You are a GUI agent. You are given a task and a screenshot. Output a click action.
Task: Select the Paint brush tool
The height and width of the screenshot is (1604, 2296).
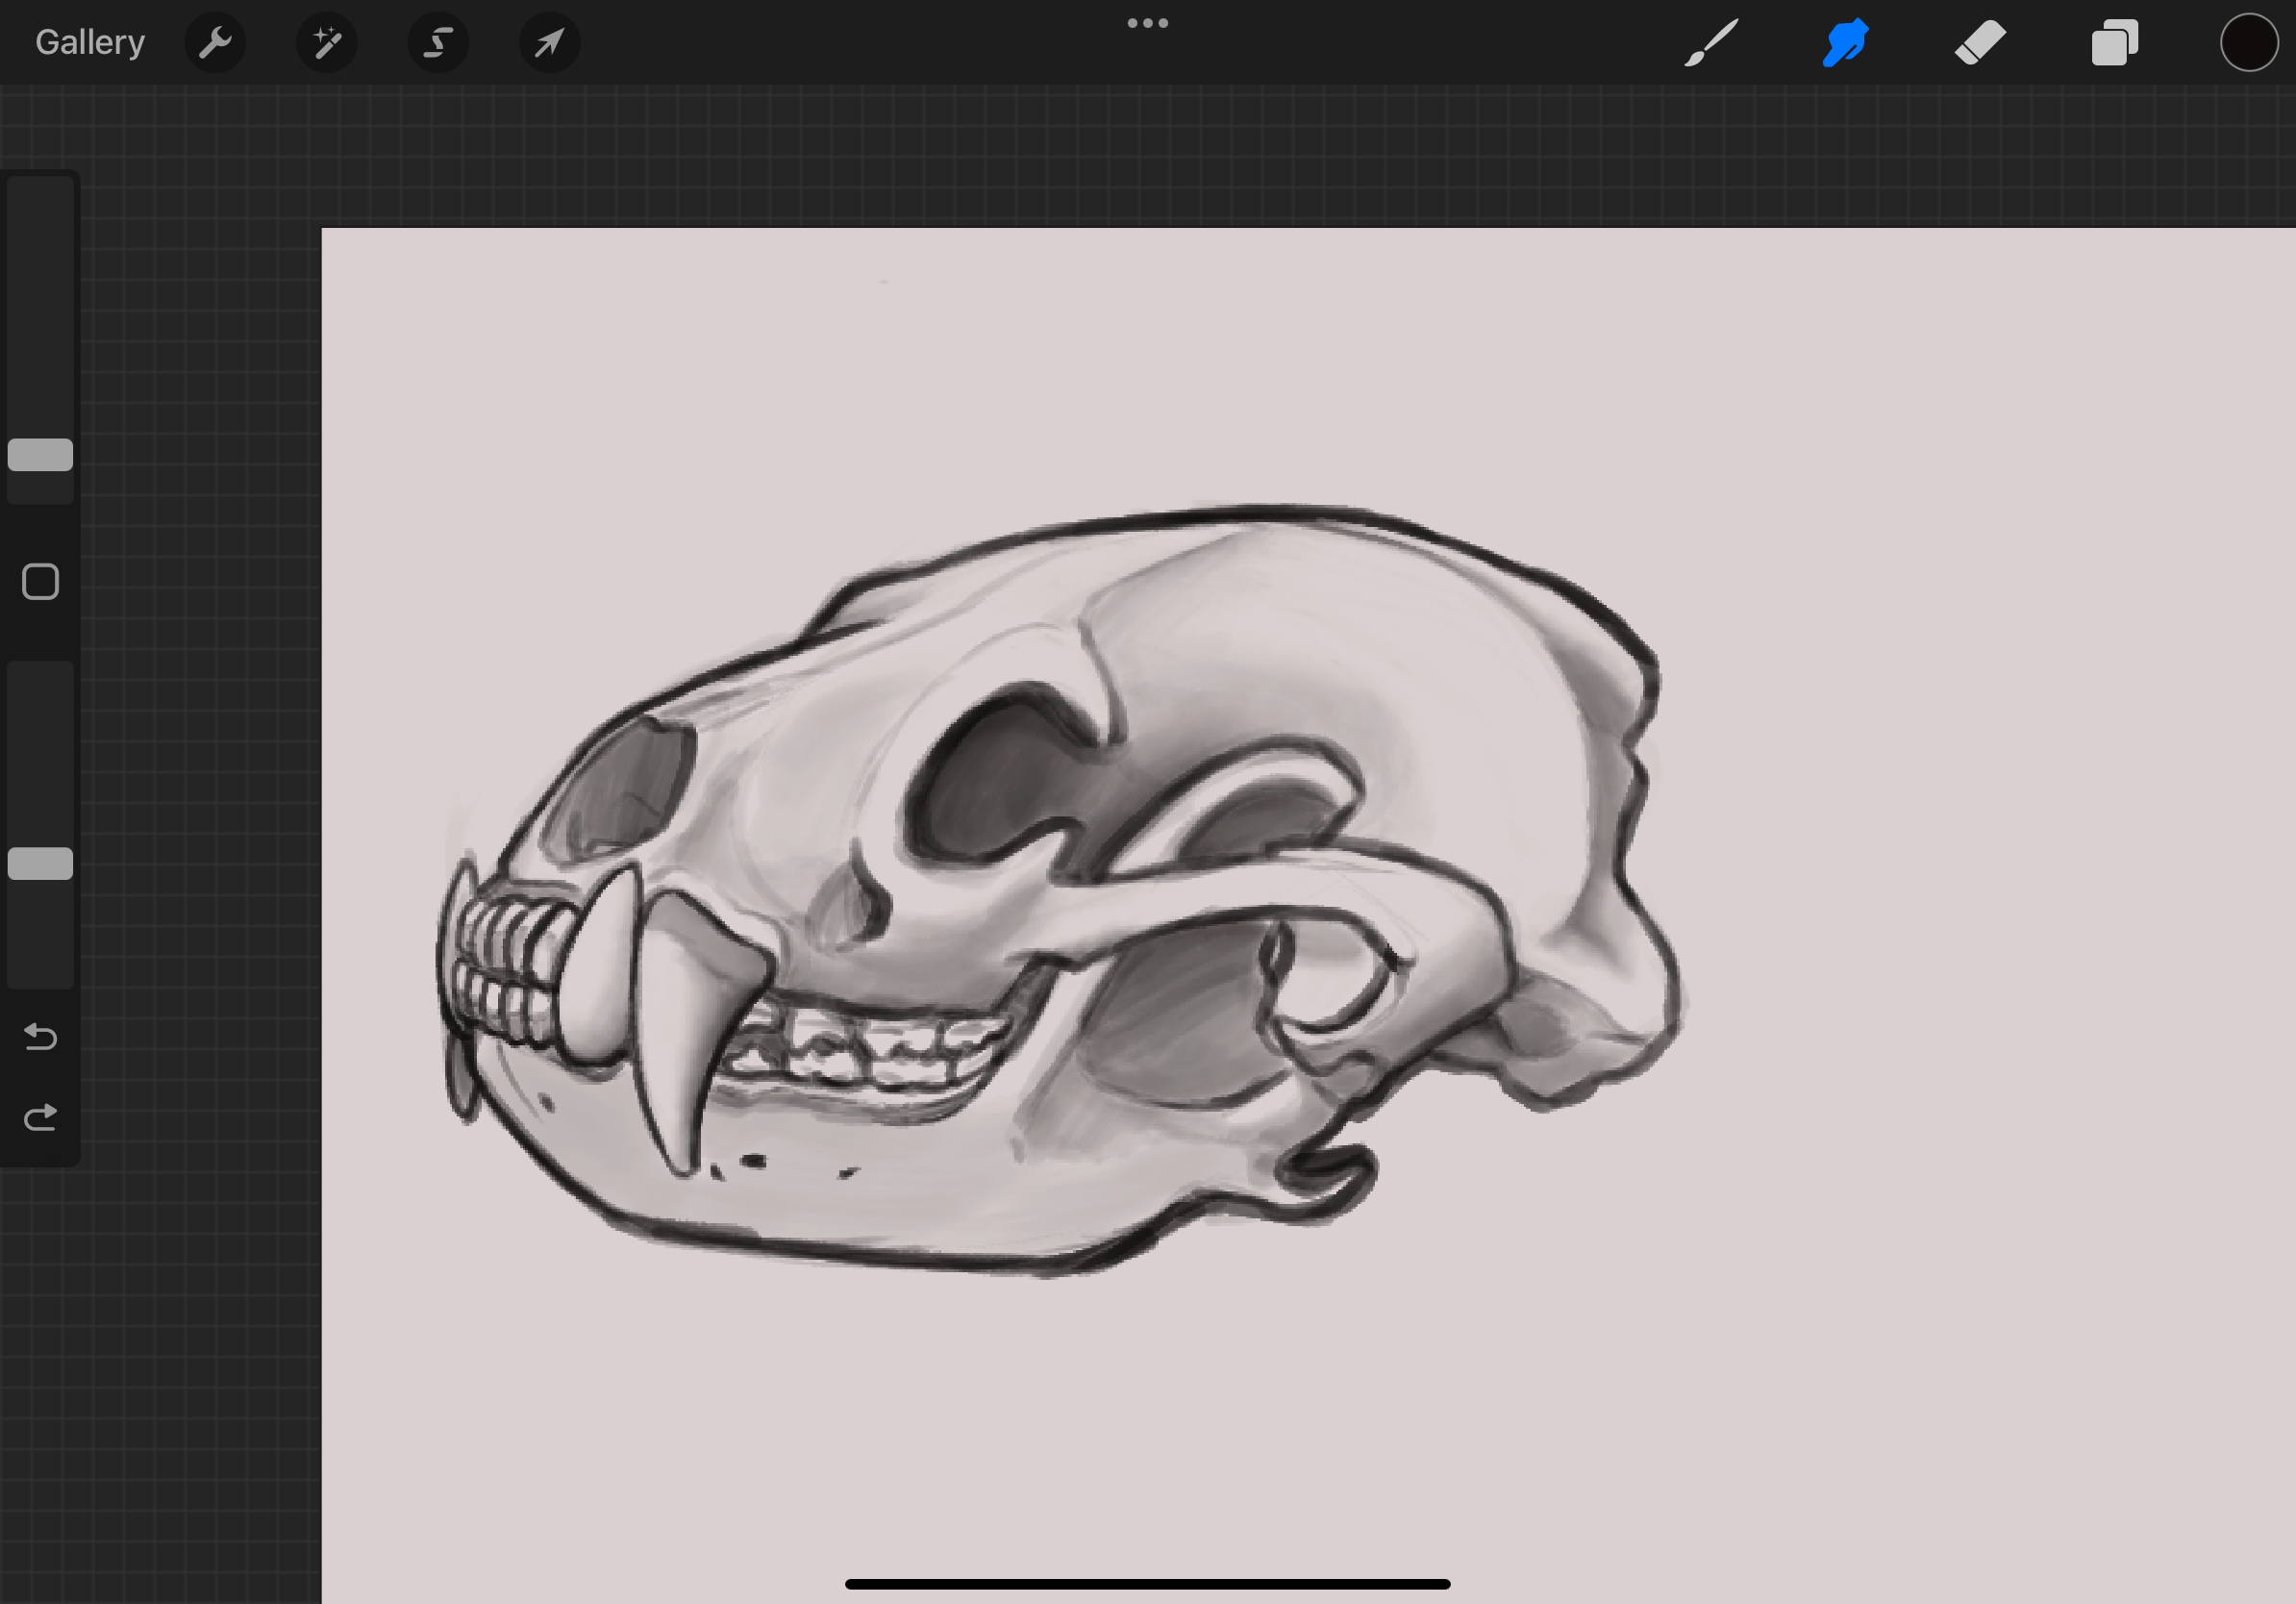1710,43
